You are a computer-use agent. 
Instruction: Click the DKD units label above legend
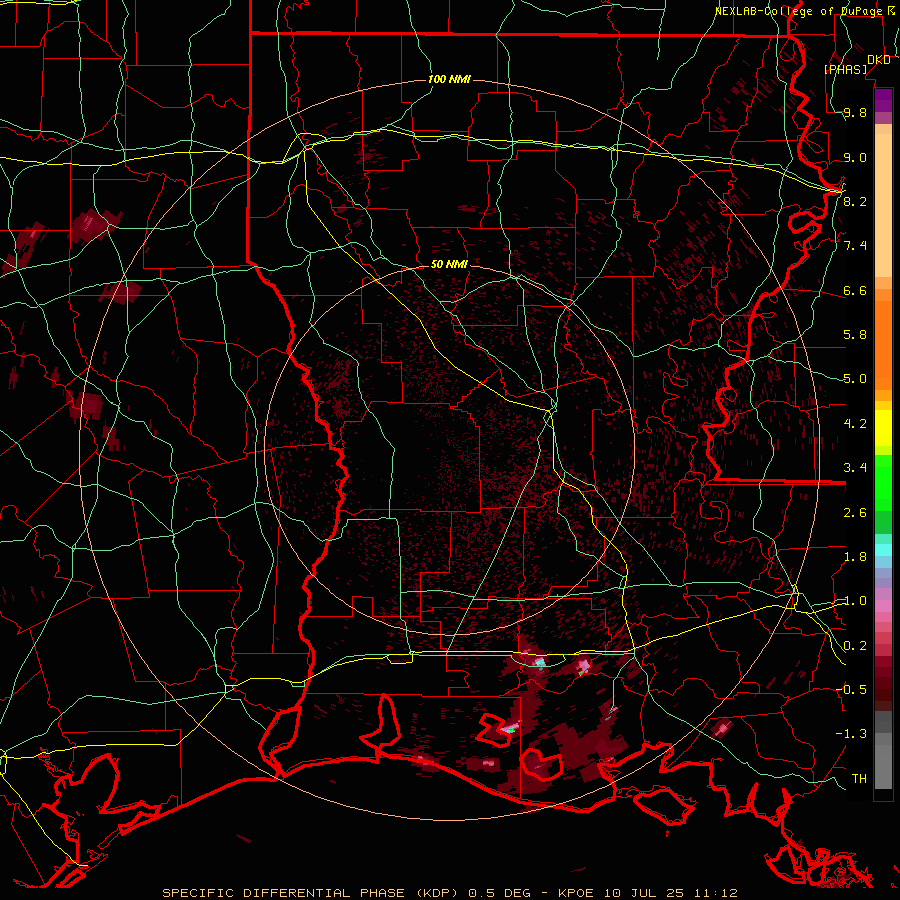pyautogui.click(x=879, y=60)
